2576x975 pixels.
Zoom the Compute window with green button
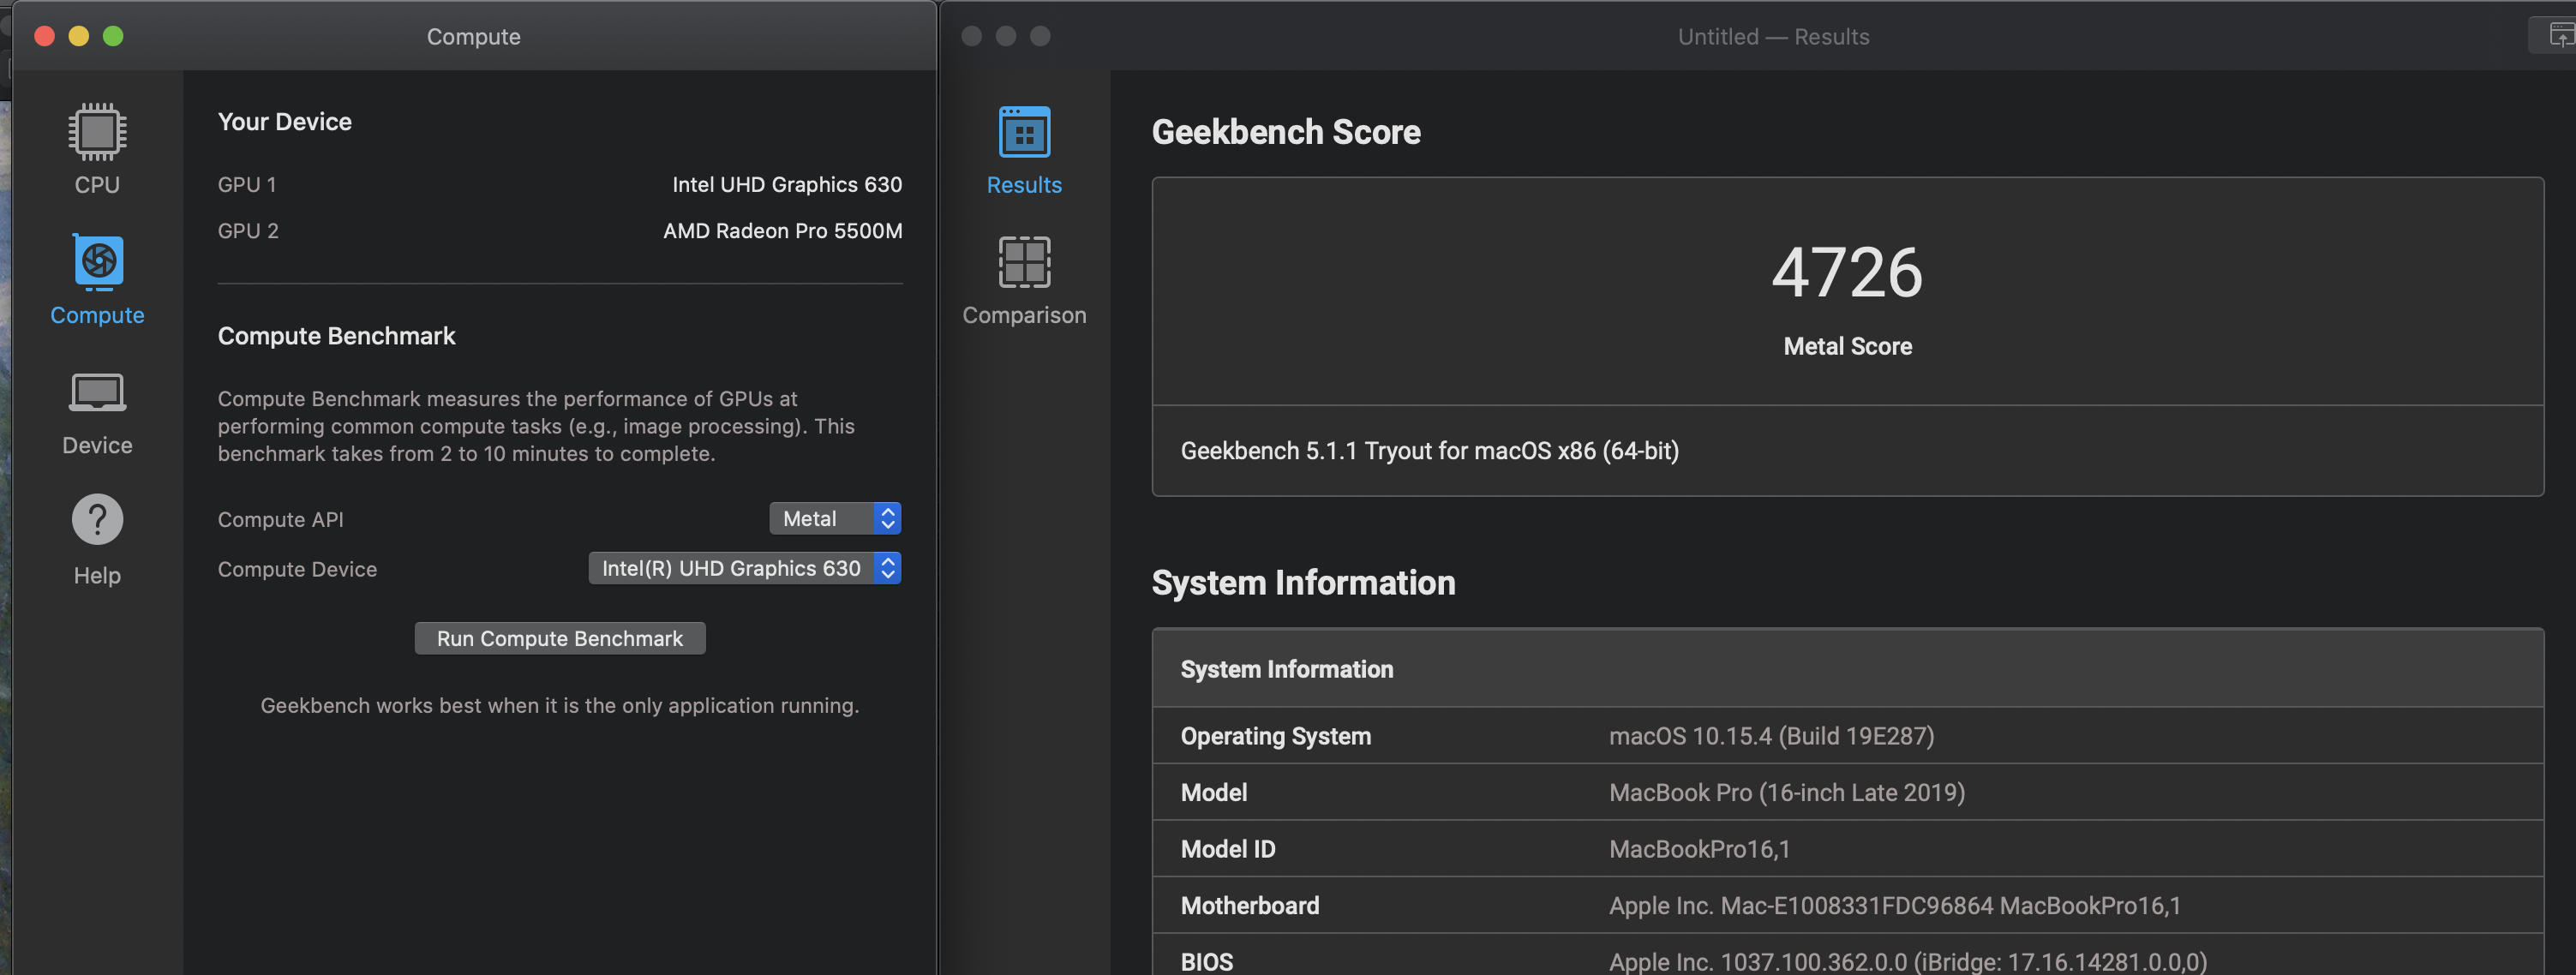point(113,36)
